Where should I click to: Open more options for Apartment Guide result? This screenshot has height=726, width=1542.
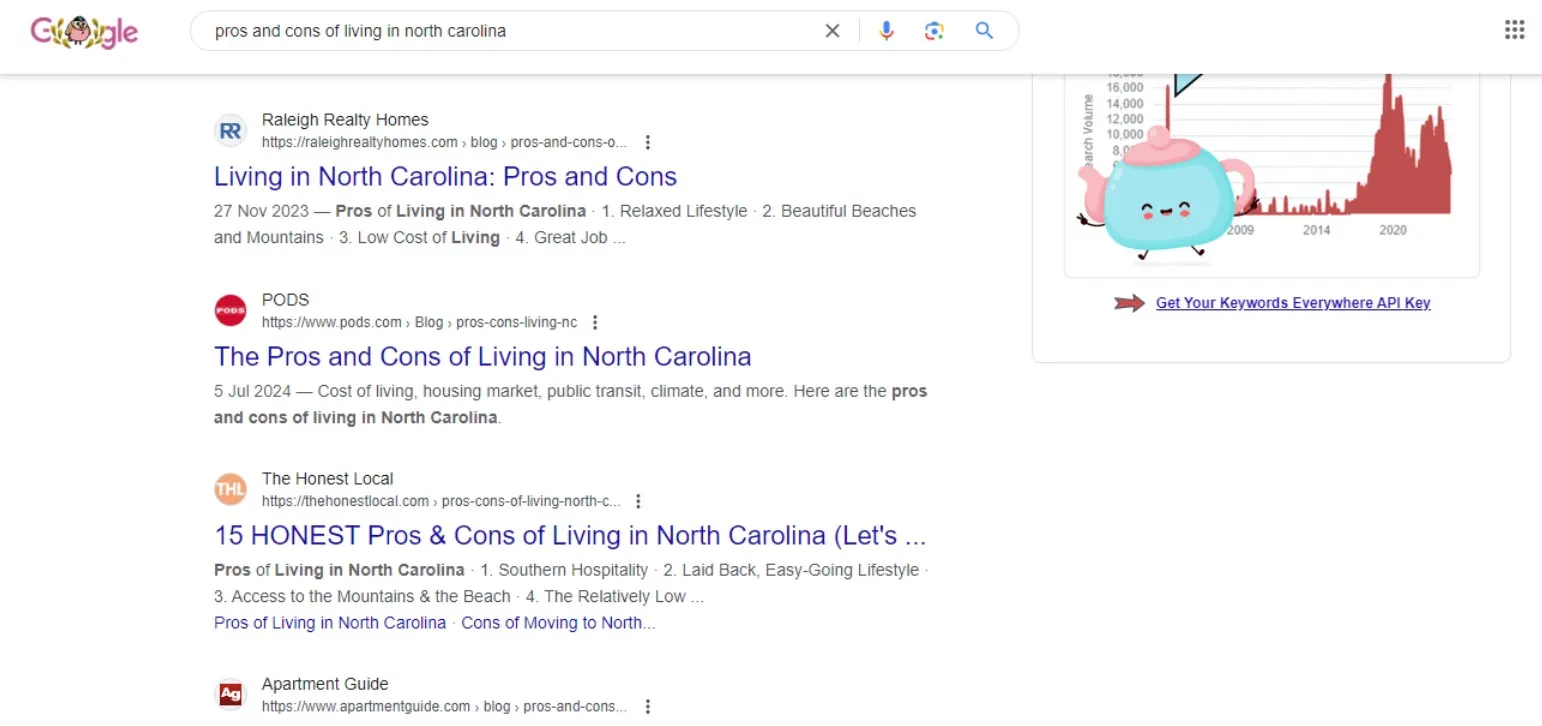click(x=647, y=706)
